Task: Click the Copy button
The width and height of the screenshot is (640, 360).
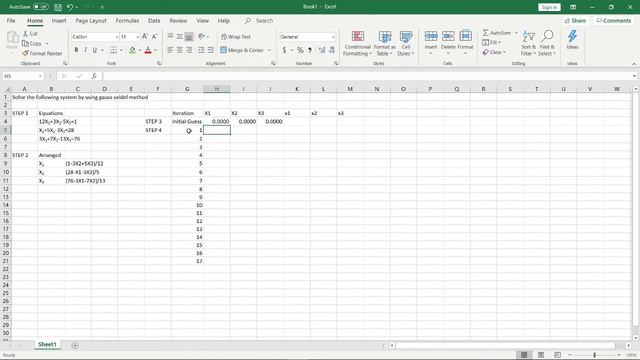Action: (x=32, y=43)
